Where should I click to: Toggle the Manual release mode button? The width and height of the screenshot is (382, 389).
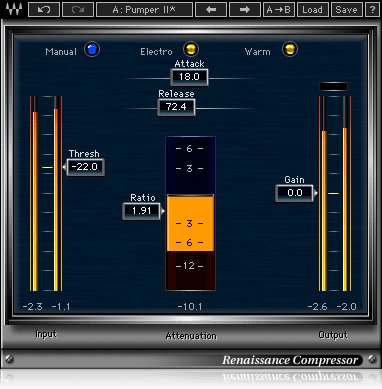point(92,49)
